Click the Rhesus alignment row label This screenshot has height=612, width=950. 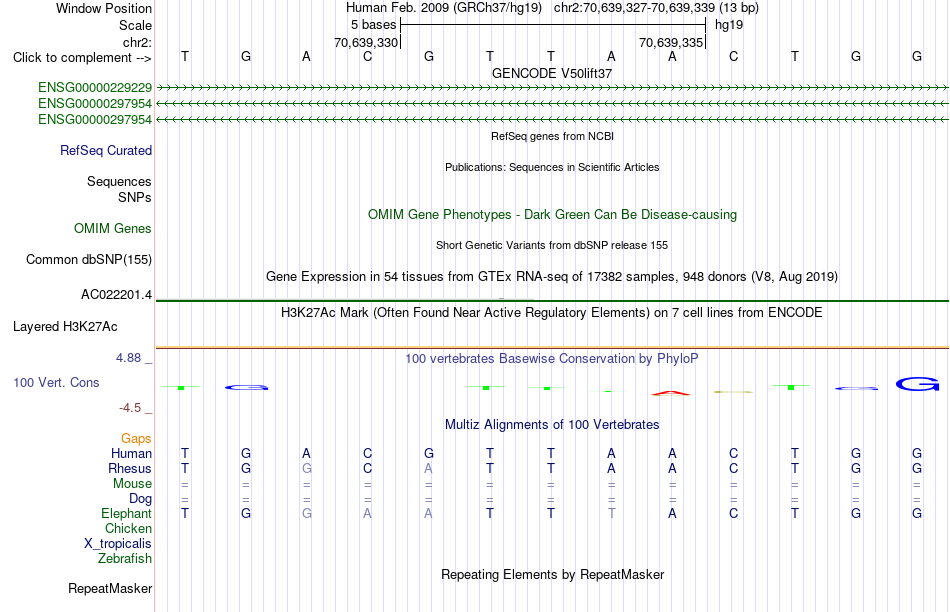[x=130, y=468]
